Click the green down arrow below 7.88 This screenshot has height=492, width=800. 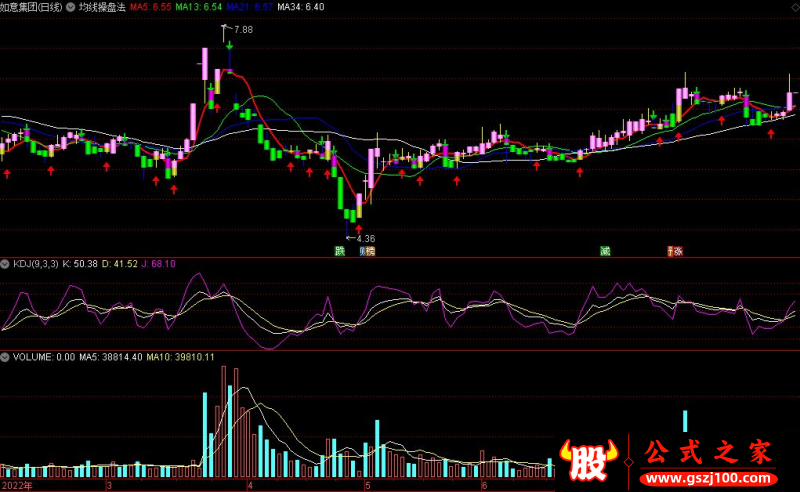[x=229, y=46]
